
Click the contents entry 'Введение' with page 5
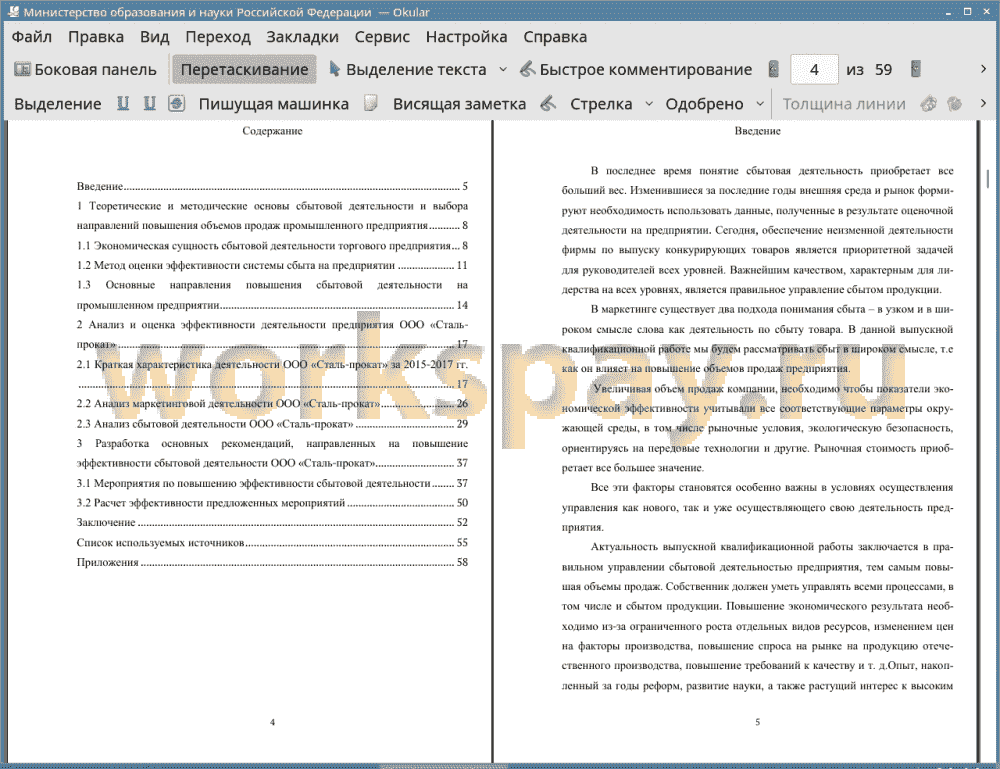(272, 186)
